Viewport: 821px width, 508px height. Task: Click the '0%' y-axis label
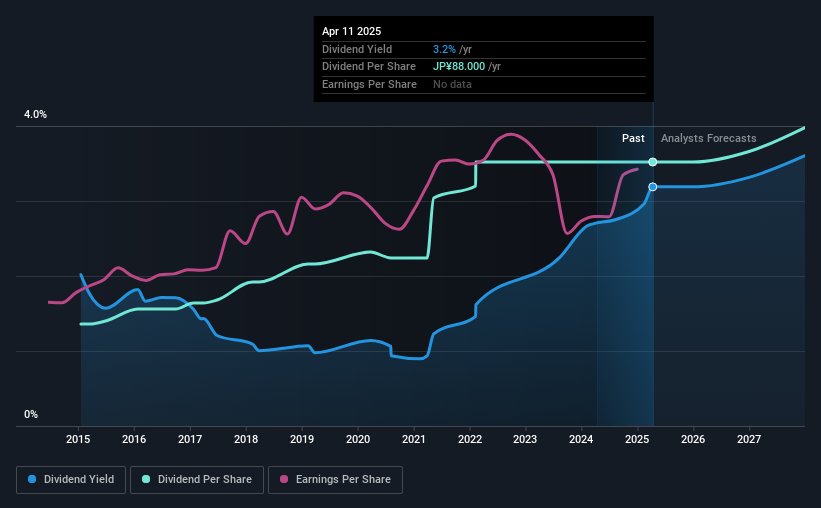pos(31,414)
